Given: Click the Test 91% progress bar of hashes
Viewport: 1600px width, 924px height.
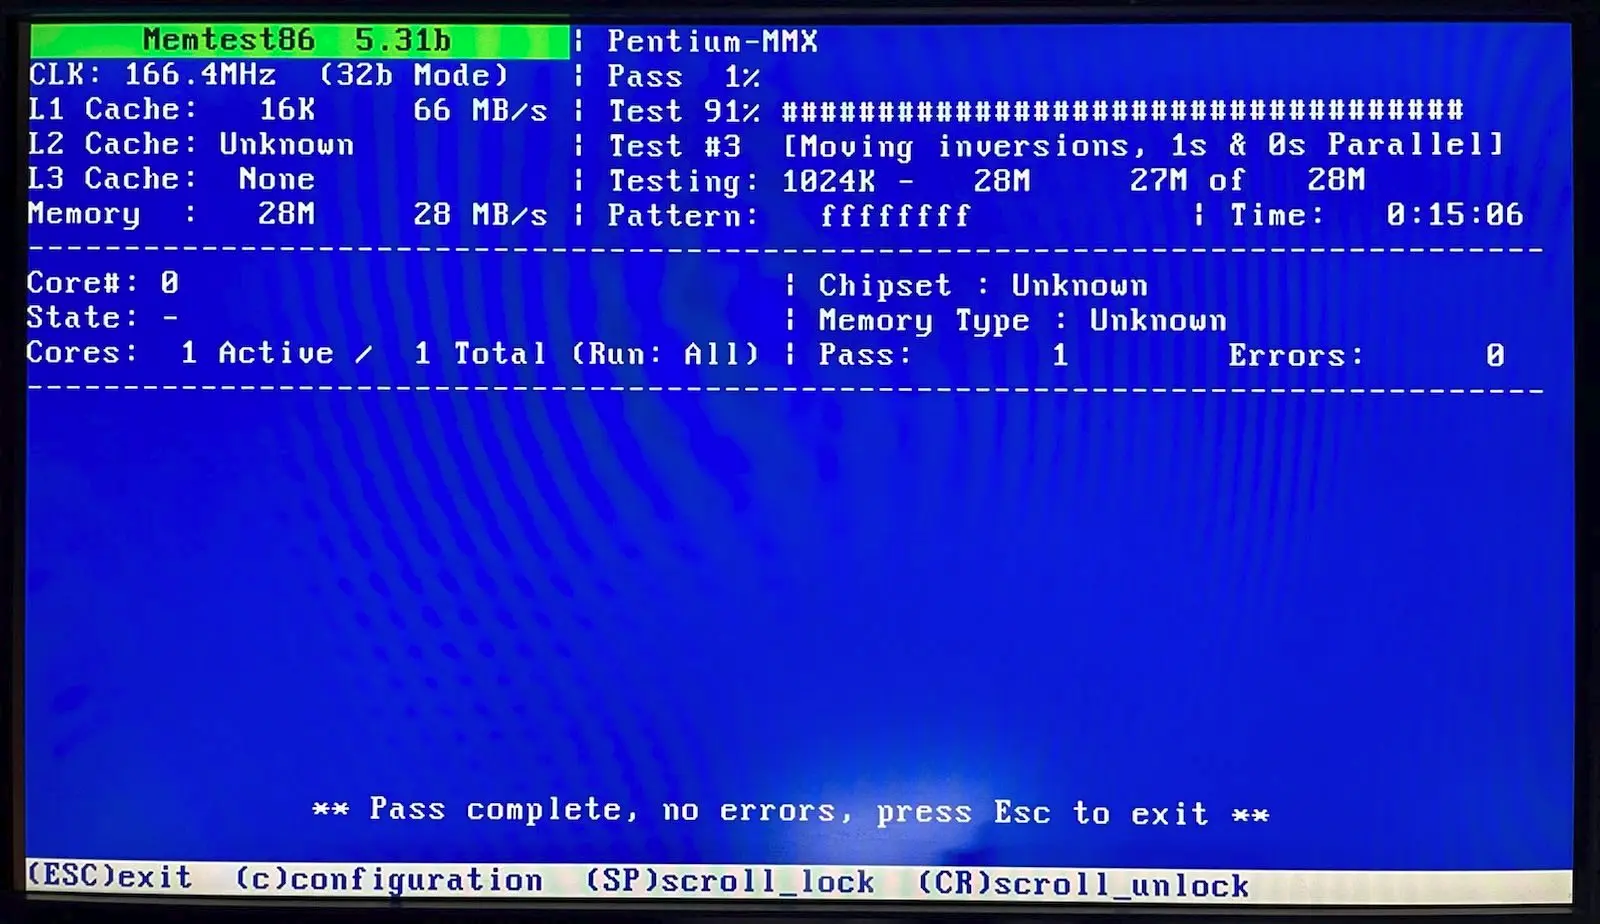Looking at the screenshot, I should click(1122, 110).
